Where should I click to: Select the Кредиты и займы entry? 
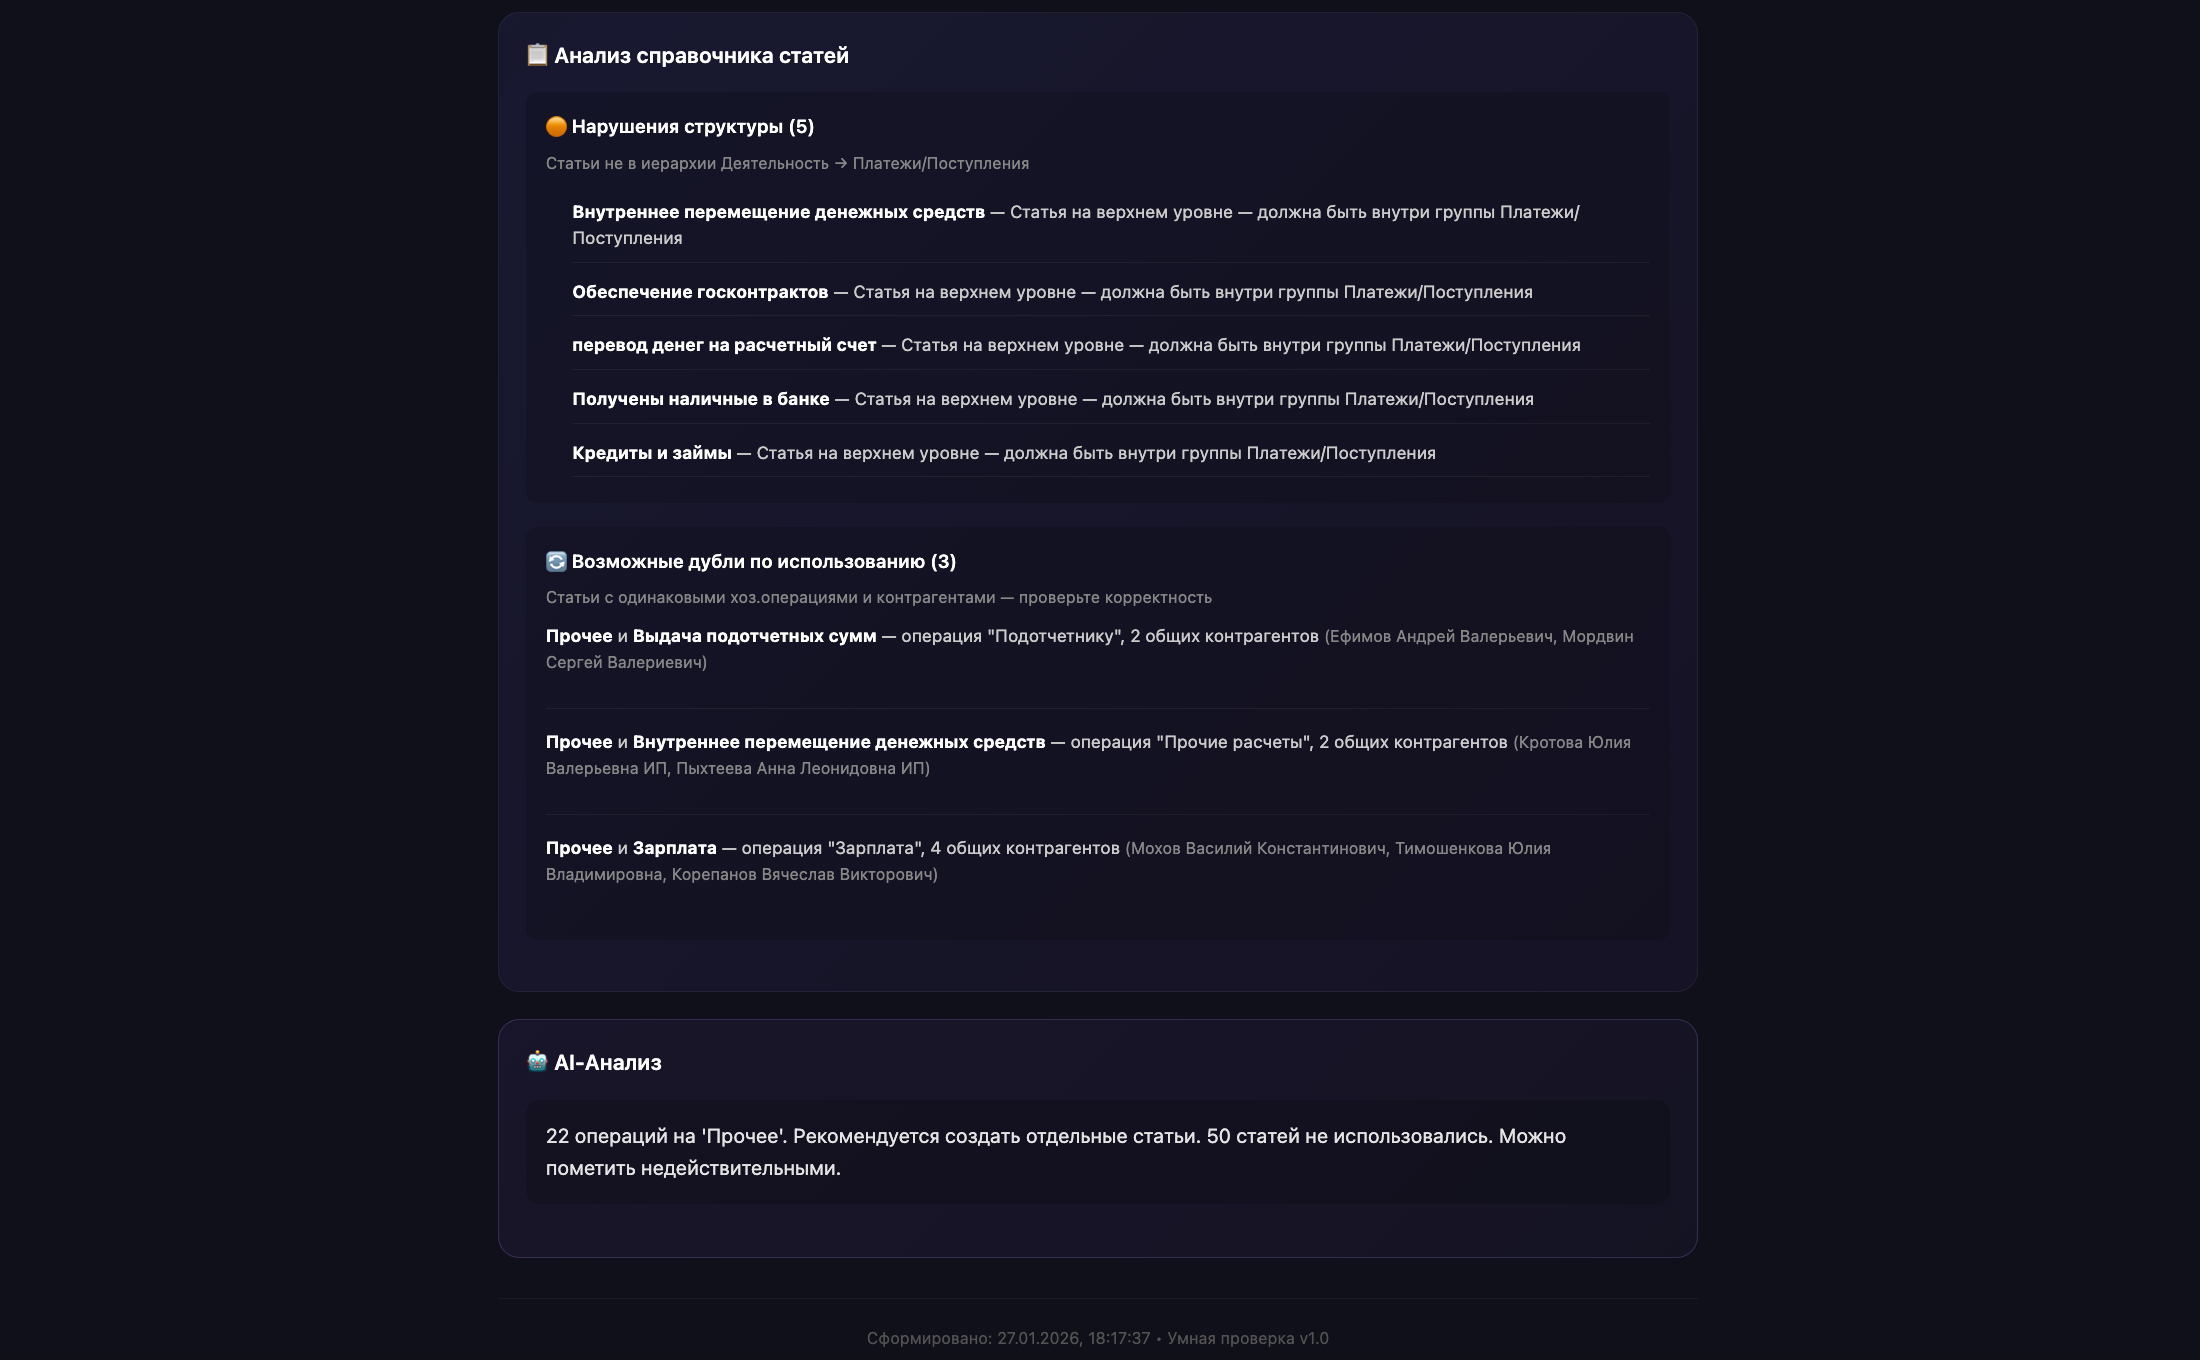tap(651, 453)
